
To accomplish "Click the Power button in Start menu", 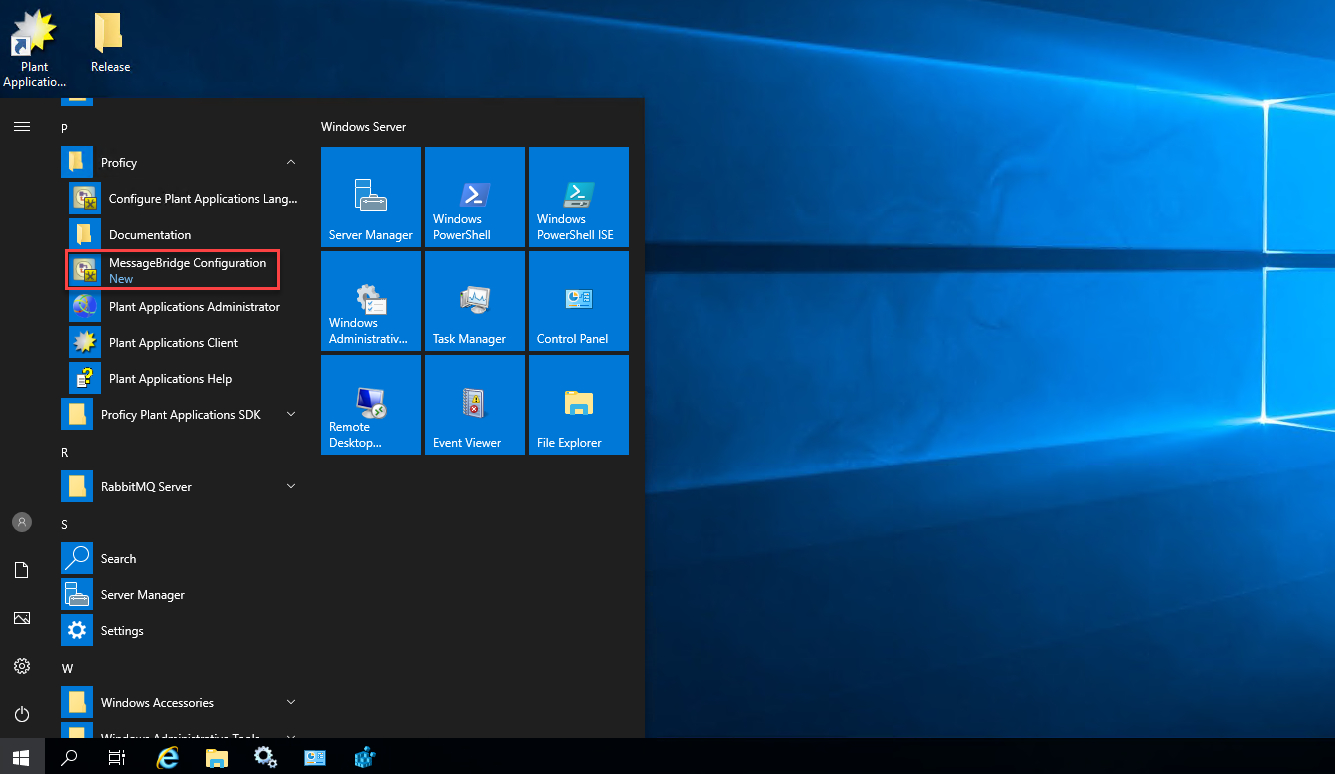I will [x=22, y=714].
